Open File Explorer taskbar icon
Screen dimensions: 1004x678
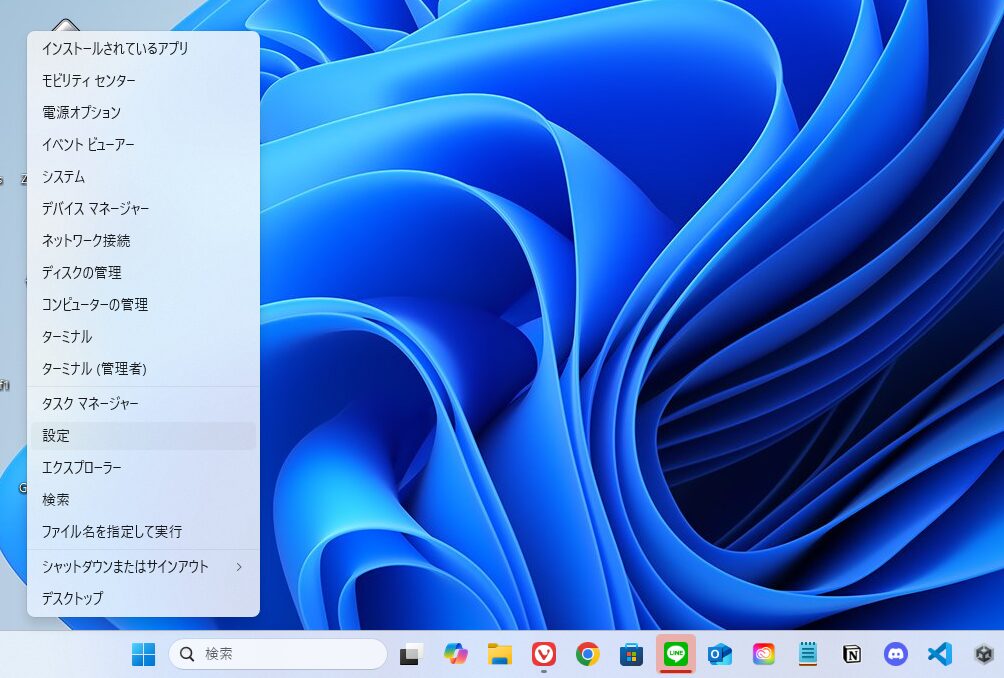pos(500,654)
